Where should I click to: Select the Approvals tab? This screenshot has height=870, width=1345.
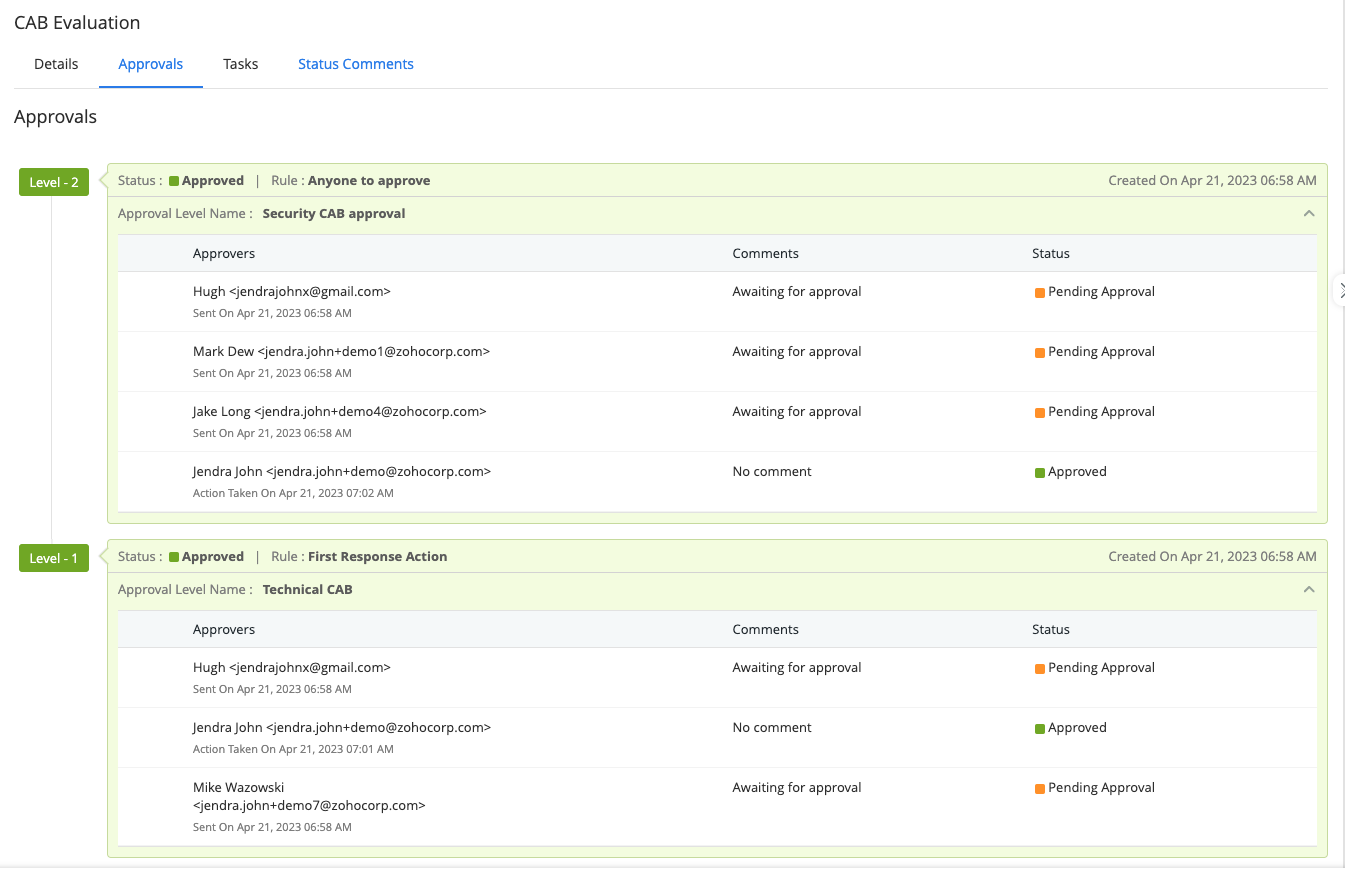pyautogui.click(x=150, y=64)
